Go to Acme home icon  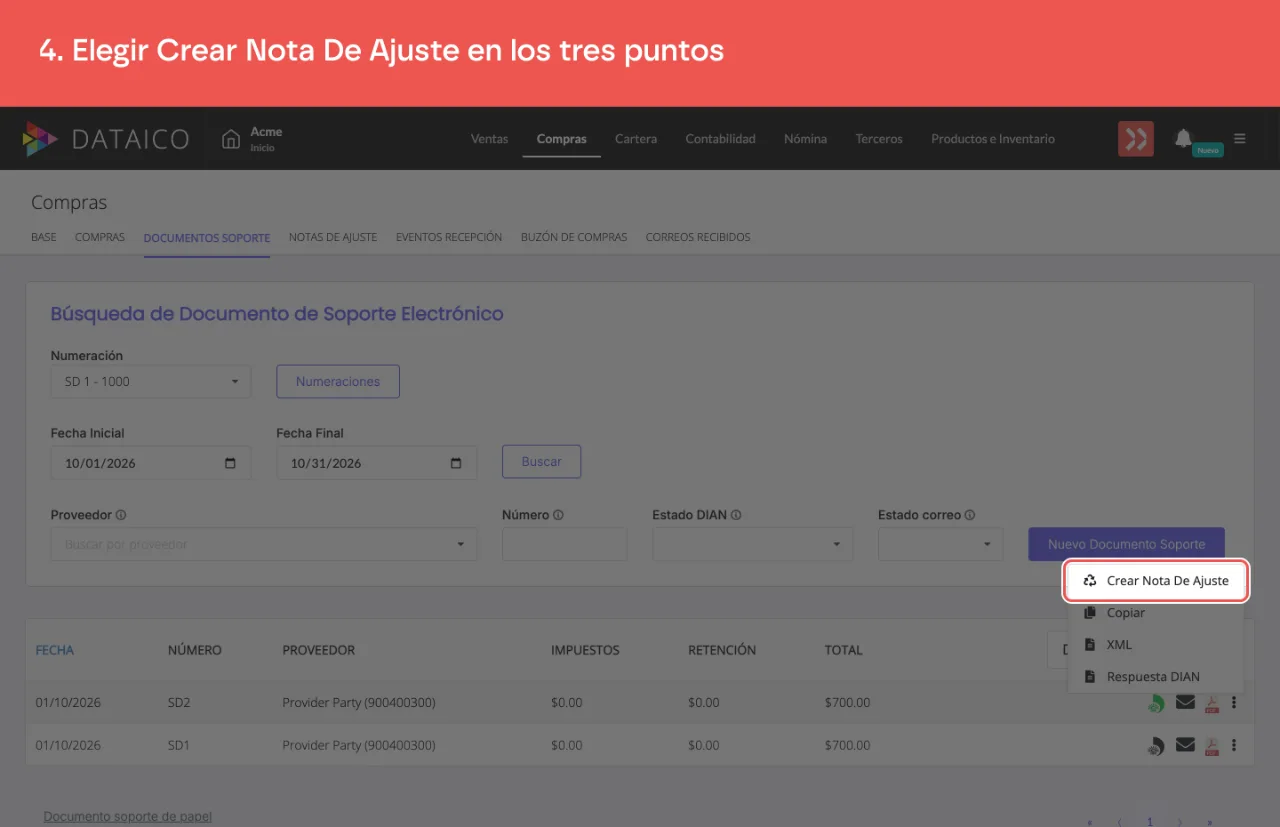point(231,139)
